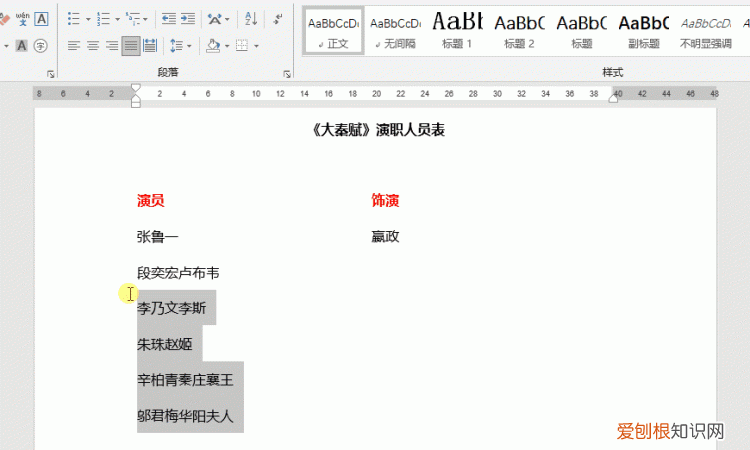Click right indent marker on ruler
Image resolution: width=750 pixels, height=450 pixels.
(613, 98)
